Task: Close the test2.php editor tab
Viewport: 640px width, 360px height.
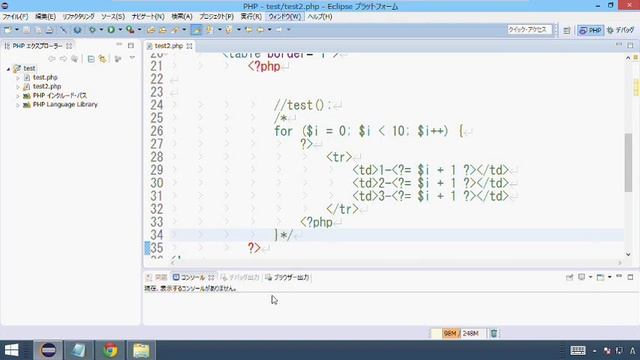Action: 189,46
